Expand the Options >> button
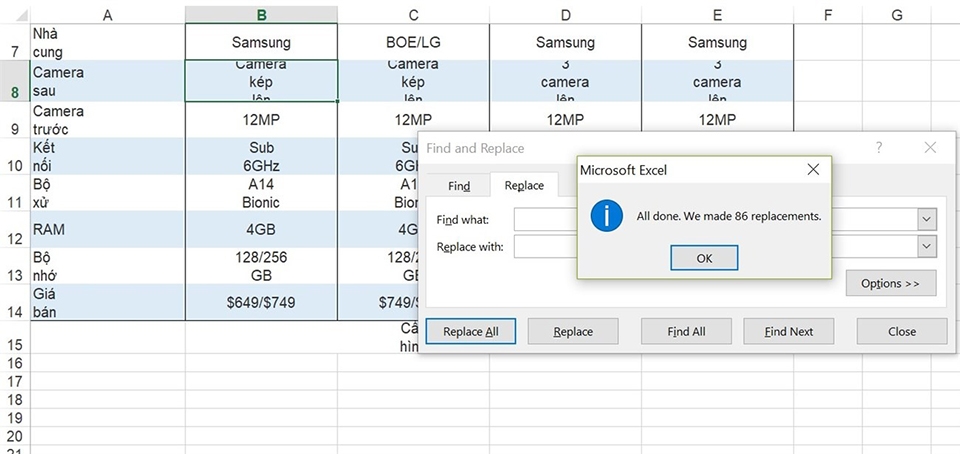960x454 pixels. pyautogui.click(x=891, y=283)
